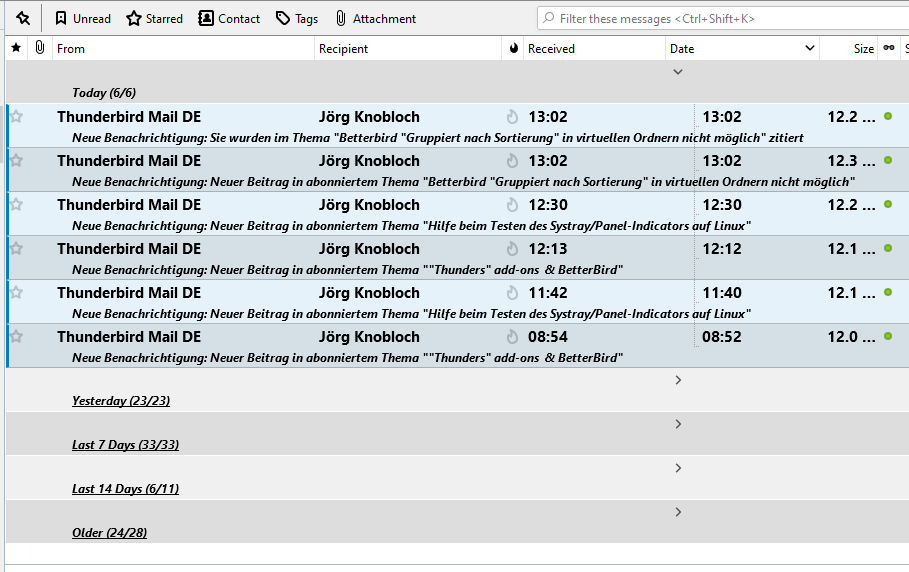Viewport: 909px width, 572px height.
Task: Mark junk on 13:02 message sized 12.3
Action: 512,161
